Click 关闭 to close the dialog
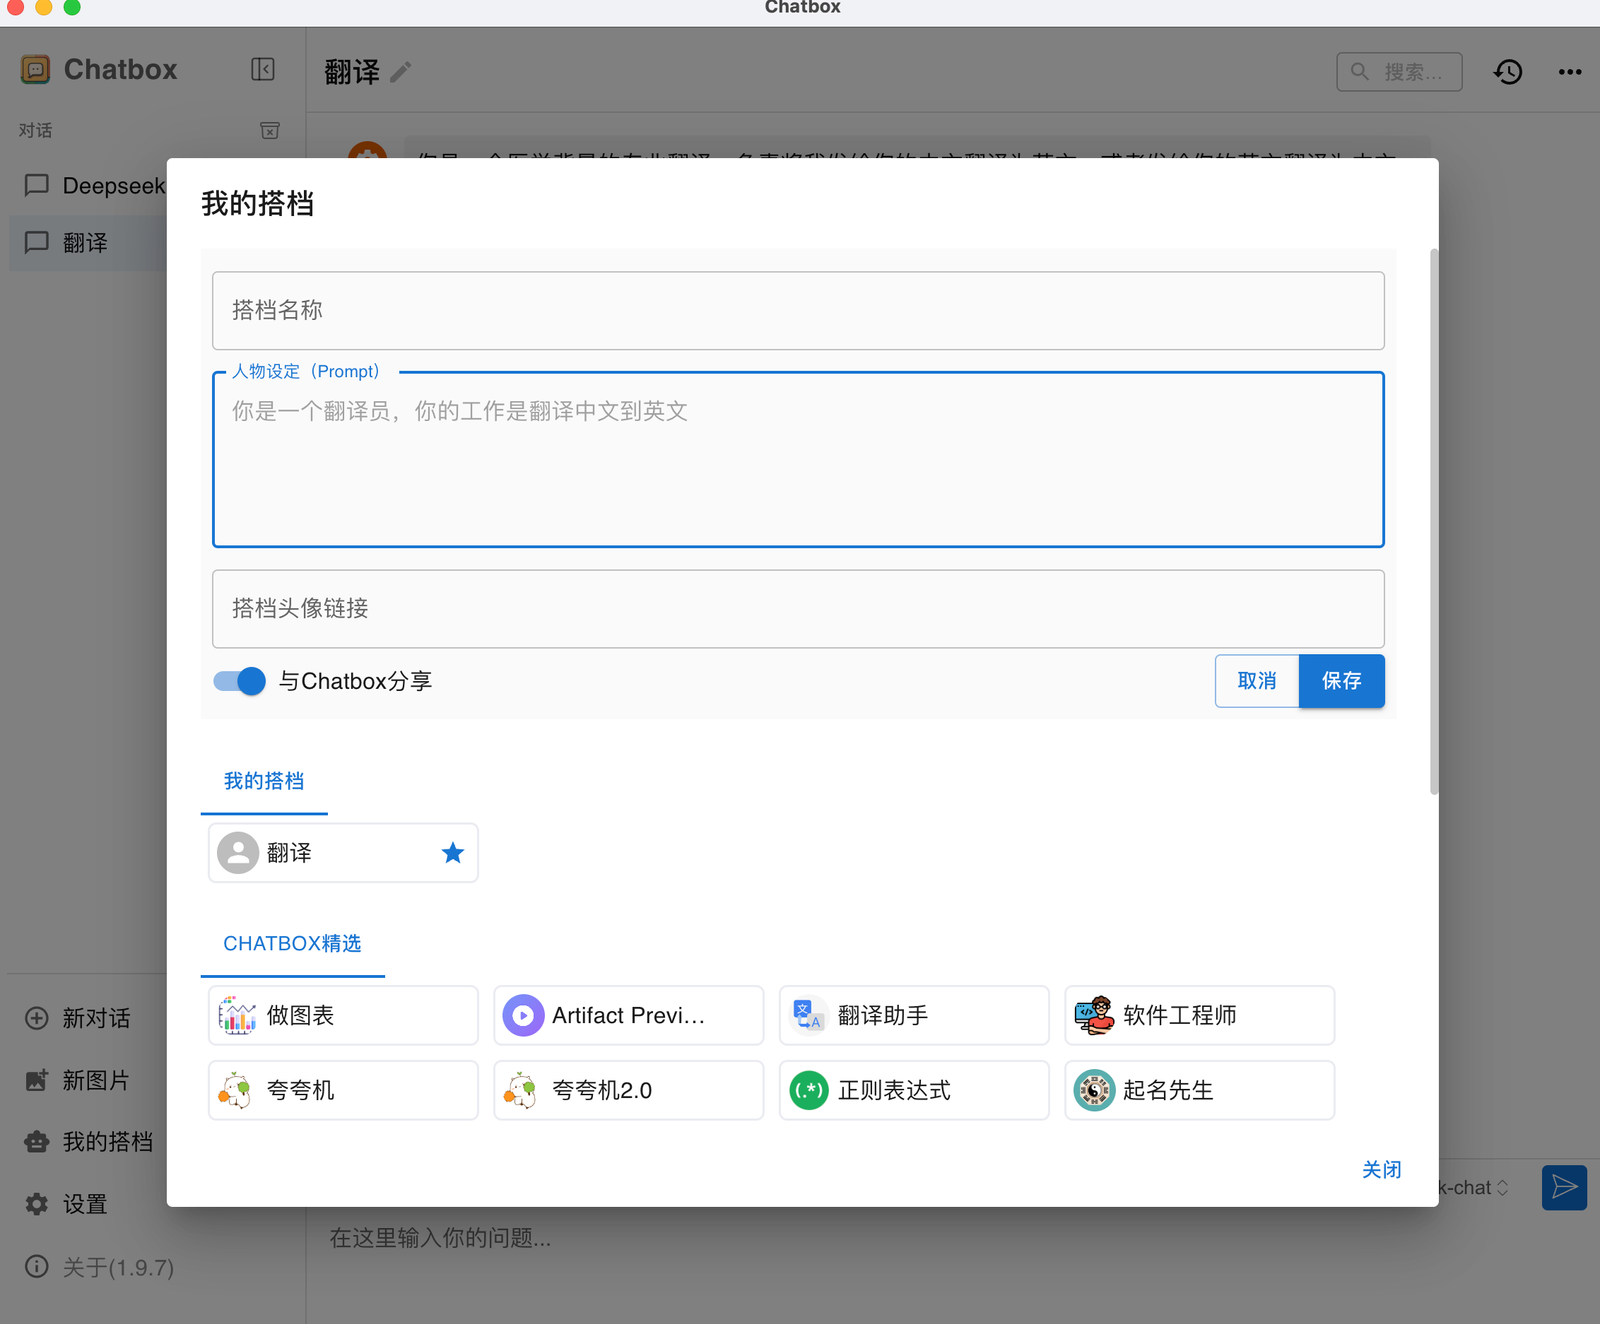 (x=1381, y=1169)
